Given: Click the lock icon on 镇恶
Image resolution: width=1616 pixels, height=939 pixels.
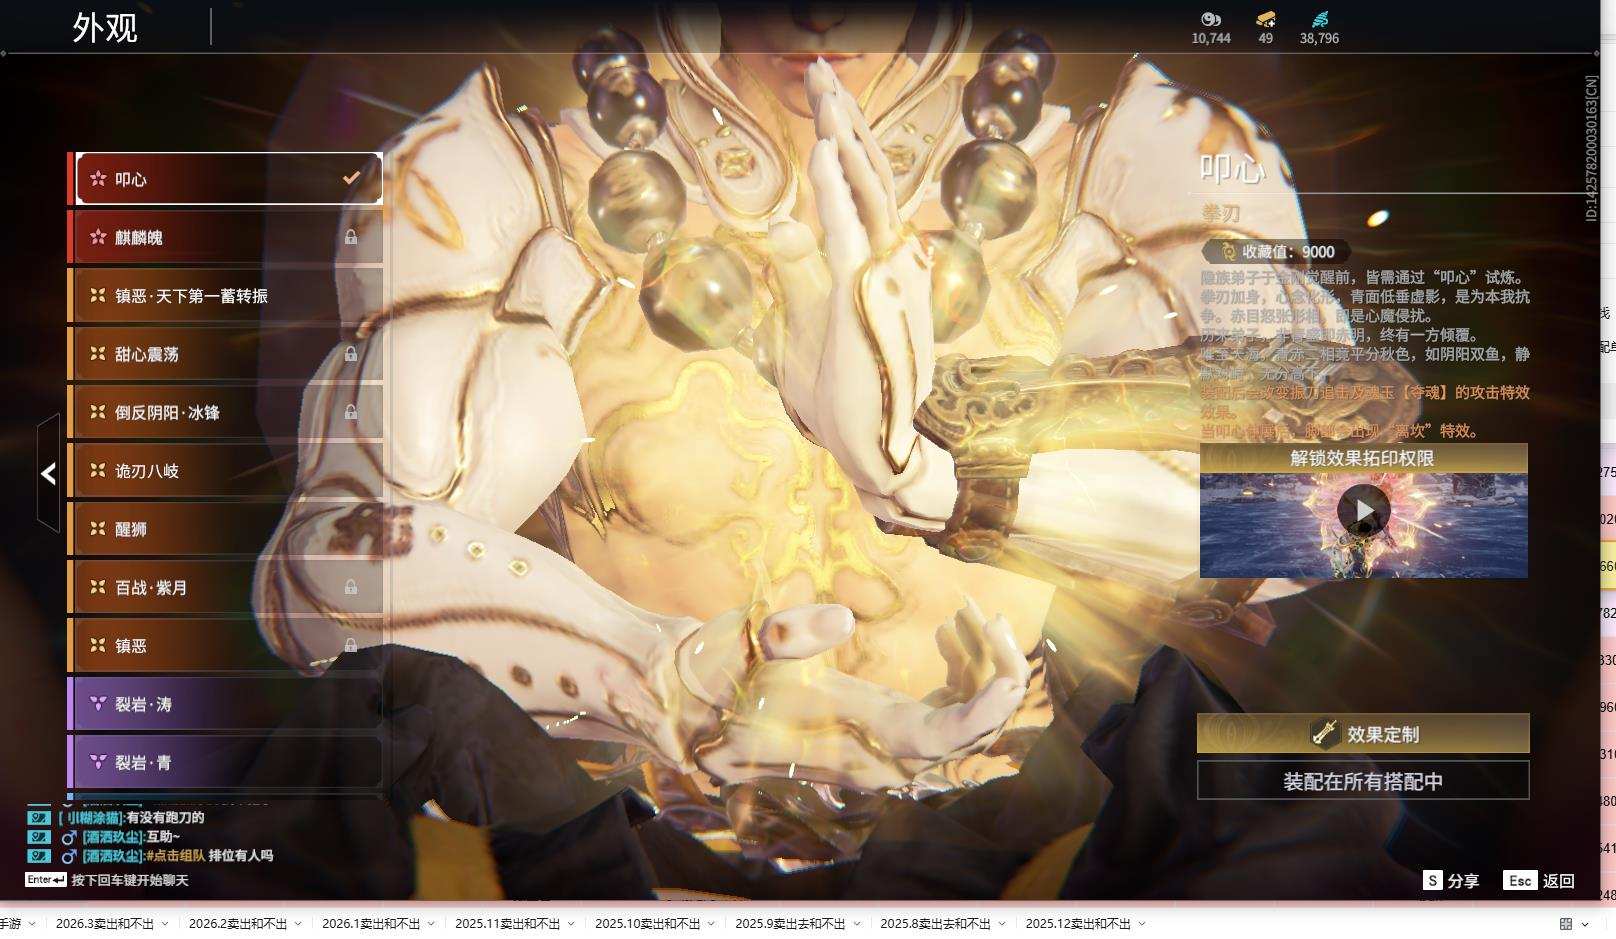Looking at the screenshot, I should [x=351, y=645].
